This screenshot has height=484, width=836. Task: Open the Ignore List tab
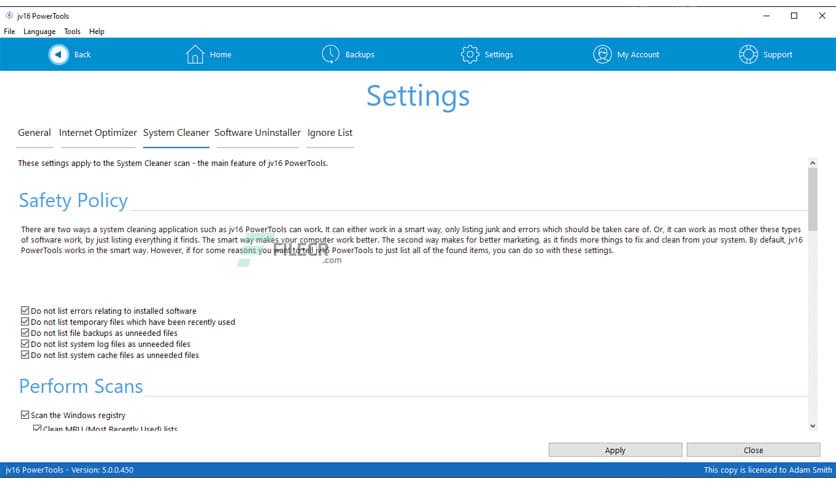click(329, 133)
